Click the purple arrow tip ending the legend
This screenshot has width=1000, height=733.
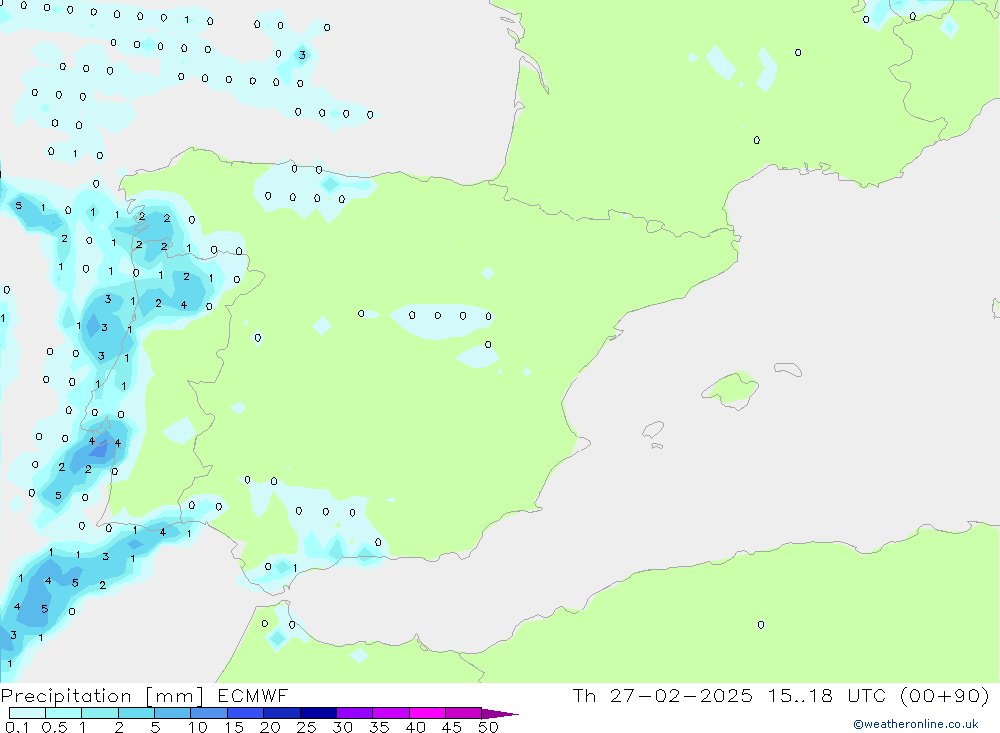pyautogui.click(x=500, y=714)
